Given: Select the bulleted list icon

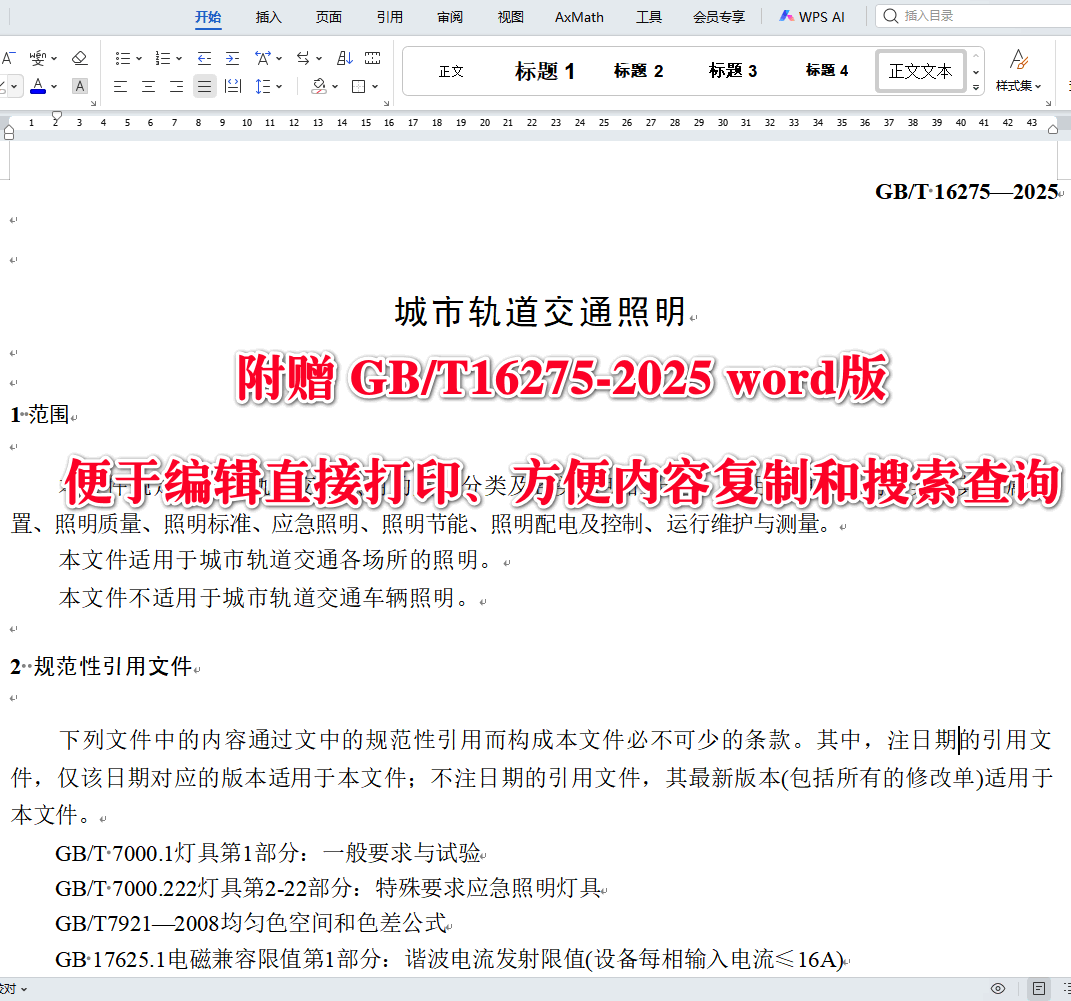Looking at the screenshot, I should coord(125,58).
